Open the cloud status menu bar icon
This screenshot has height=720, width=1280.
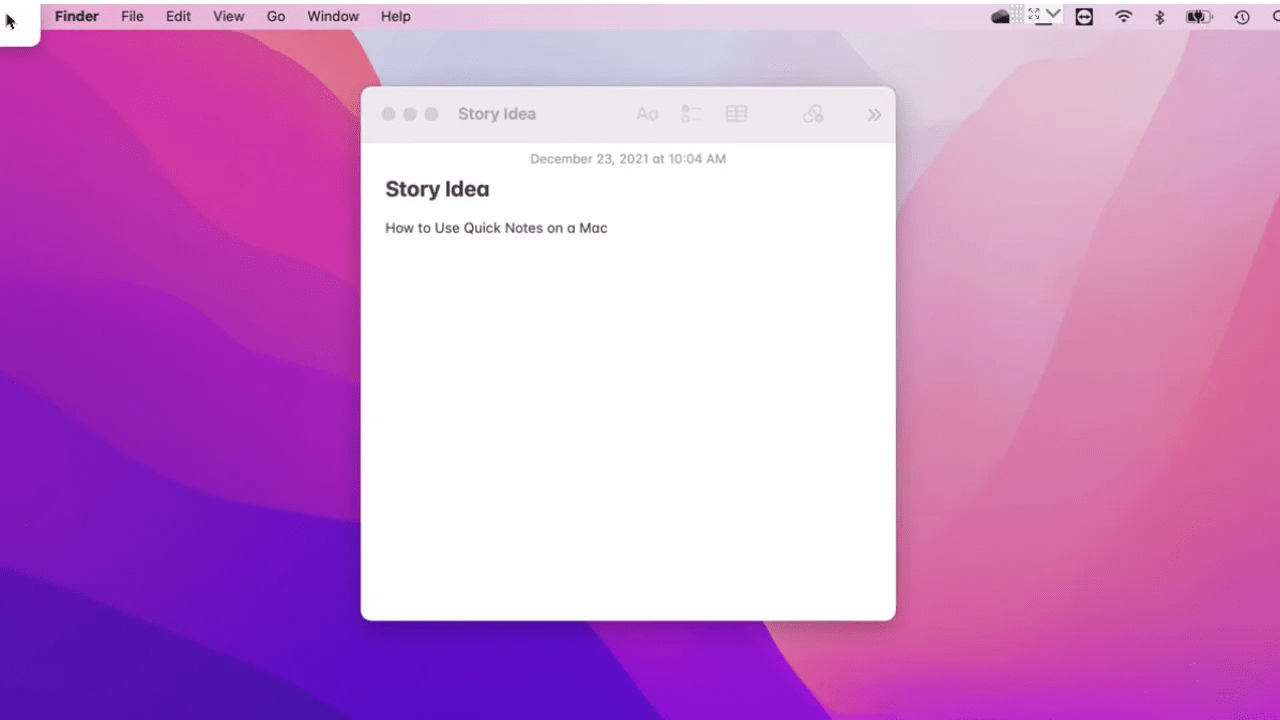tap(1001, 16)
